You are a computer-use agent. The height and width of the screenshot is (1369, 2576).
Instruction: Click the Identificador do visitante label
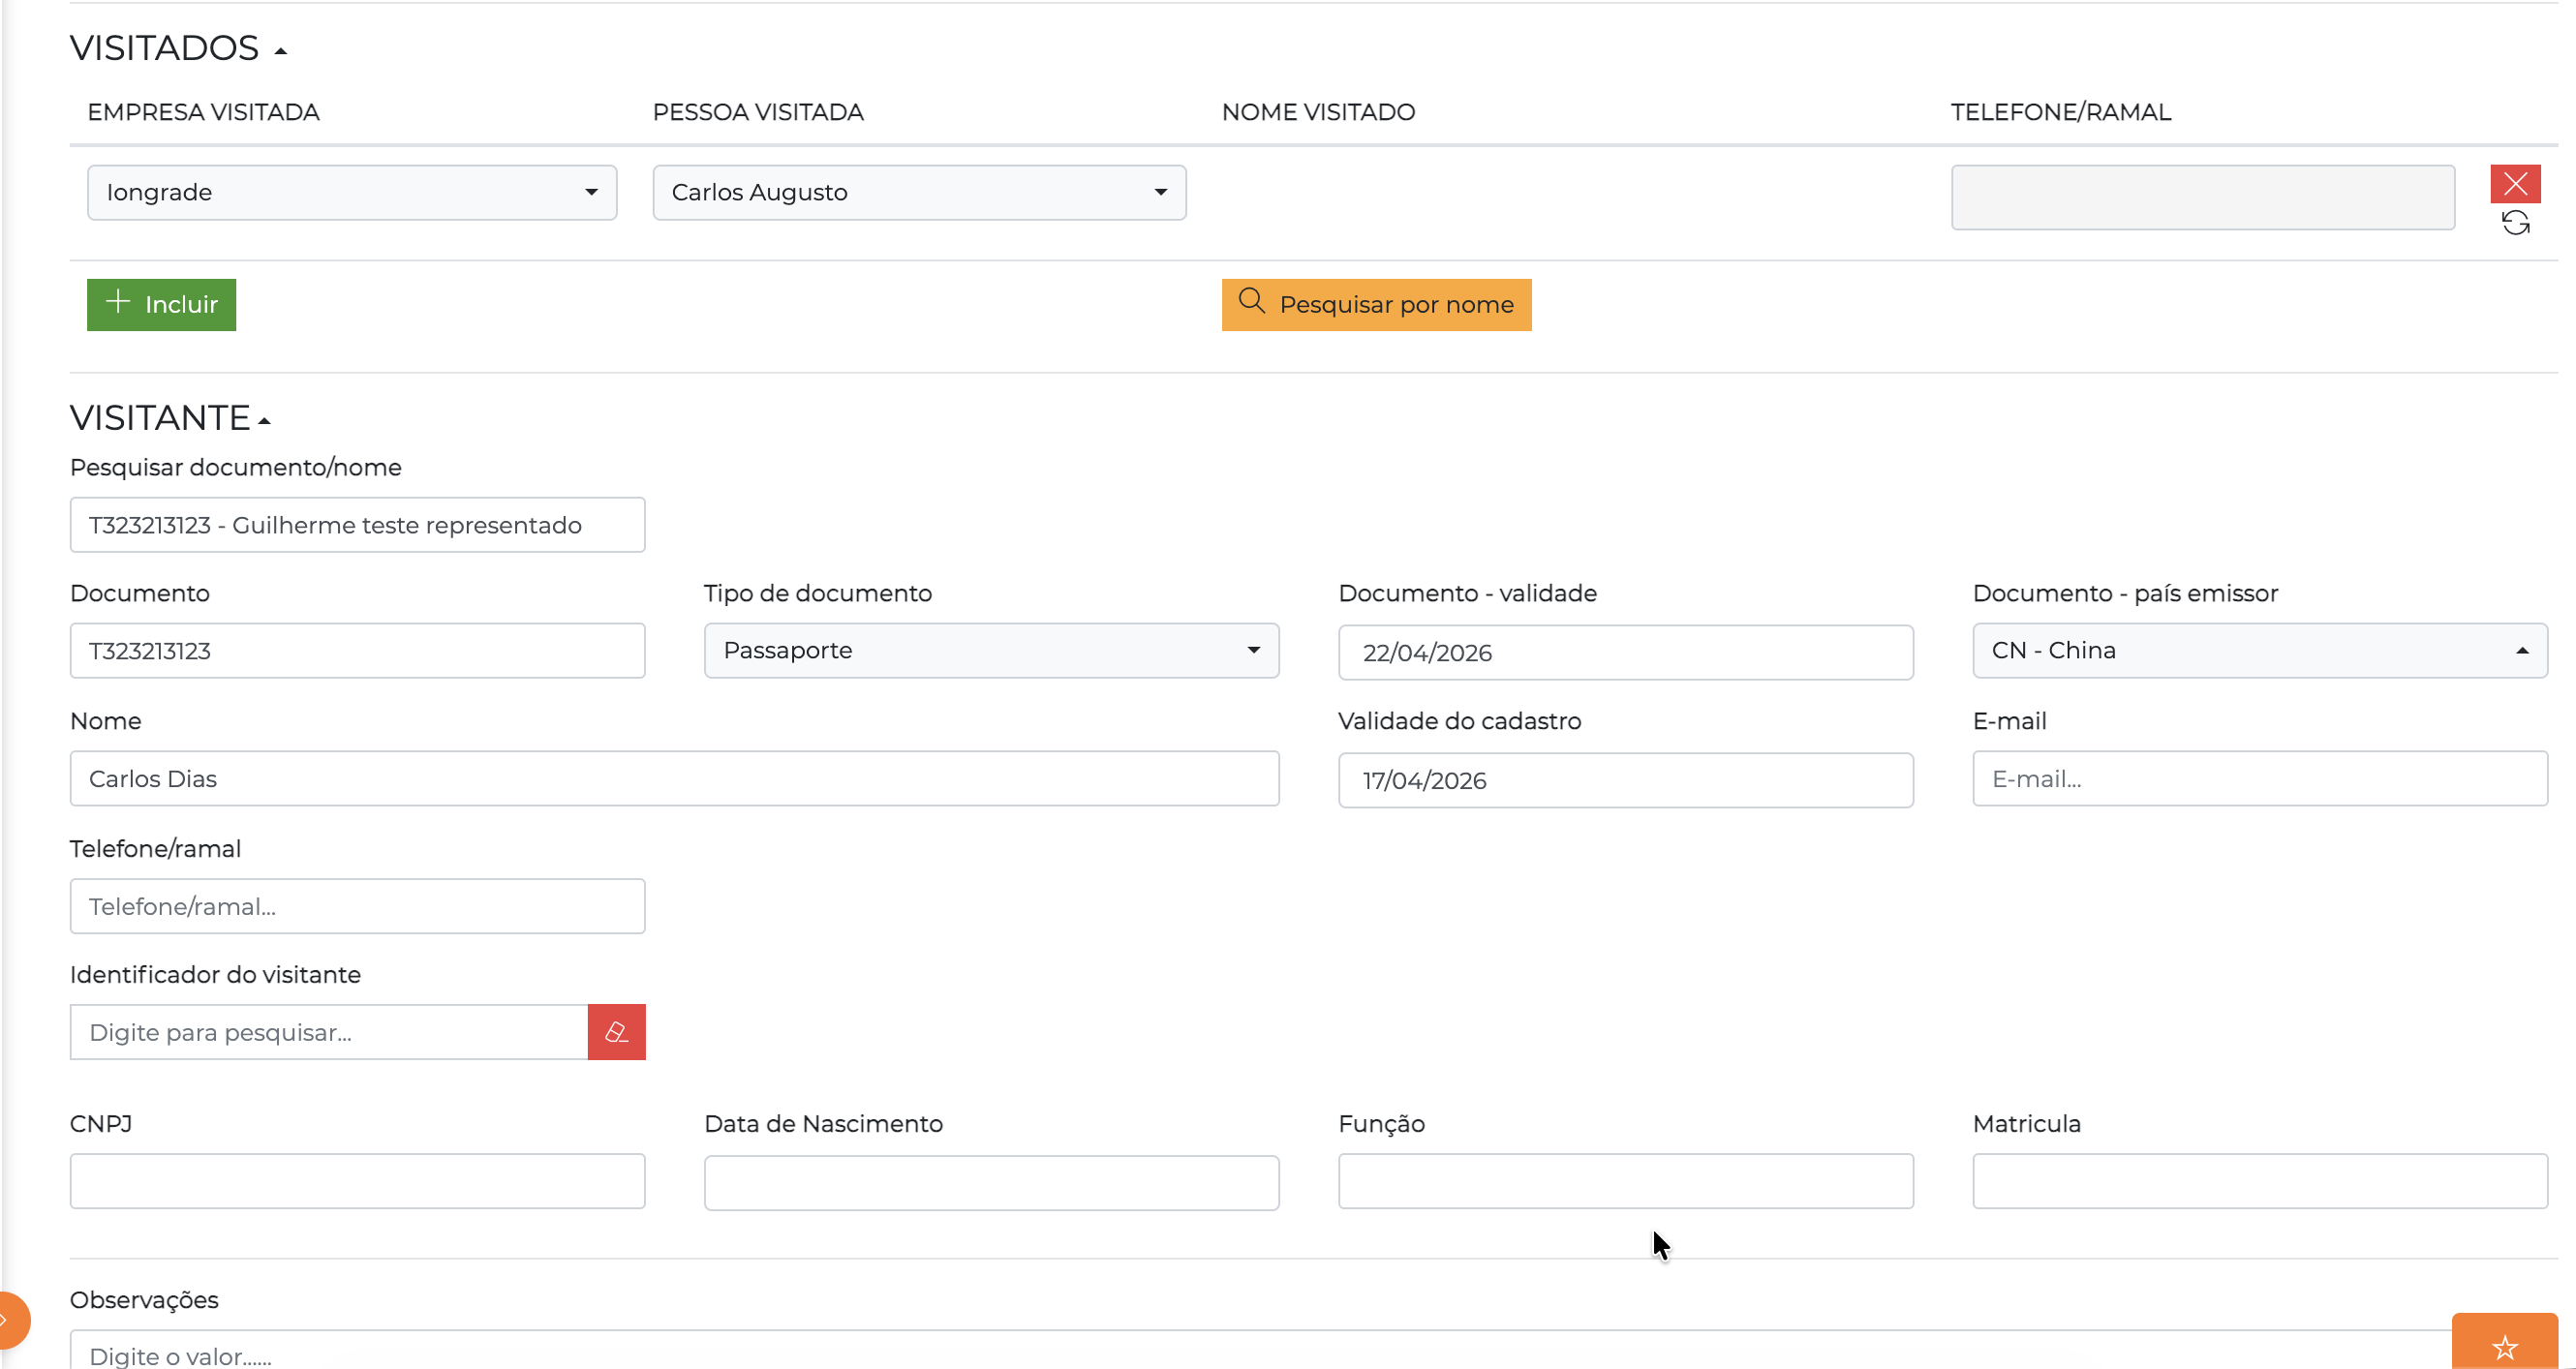pyautogui.click(x=215, y=975)
